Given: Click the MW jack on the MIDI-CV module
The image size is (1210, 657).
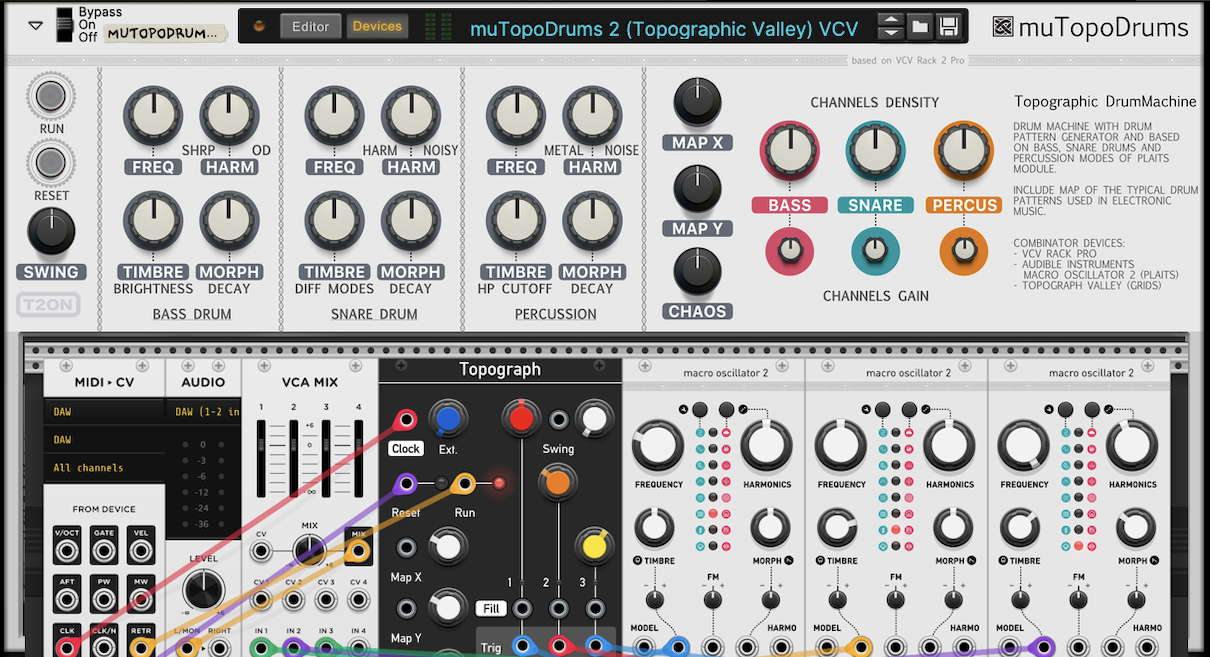Looking at the screenshot, I should pos(141,599).
